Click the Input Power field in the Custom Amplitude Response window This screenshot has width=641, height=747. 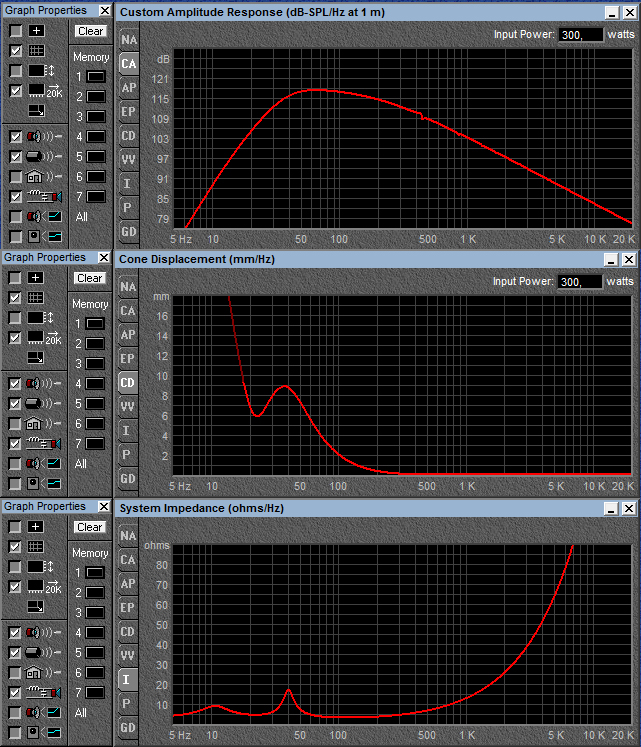[581, 35]
